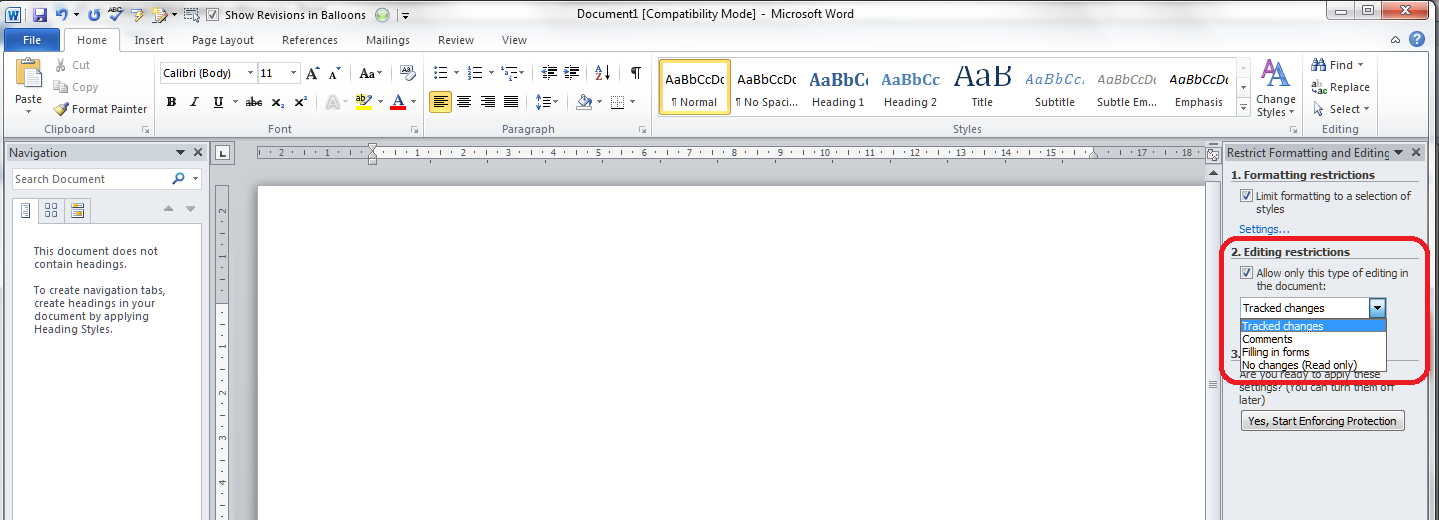Open the font name Calibri dropdown
The height and width of the screenshot is (520, 1439).
[249, 73]
